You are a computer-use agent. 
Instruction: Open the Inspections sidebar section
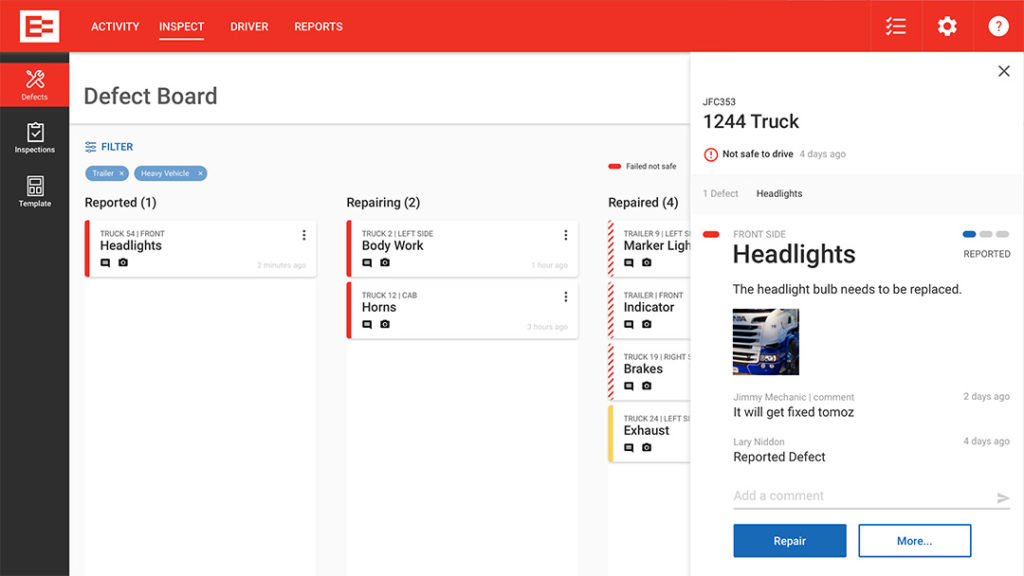coord(34,138)
